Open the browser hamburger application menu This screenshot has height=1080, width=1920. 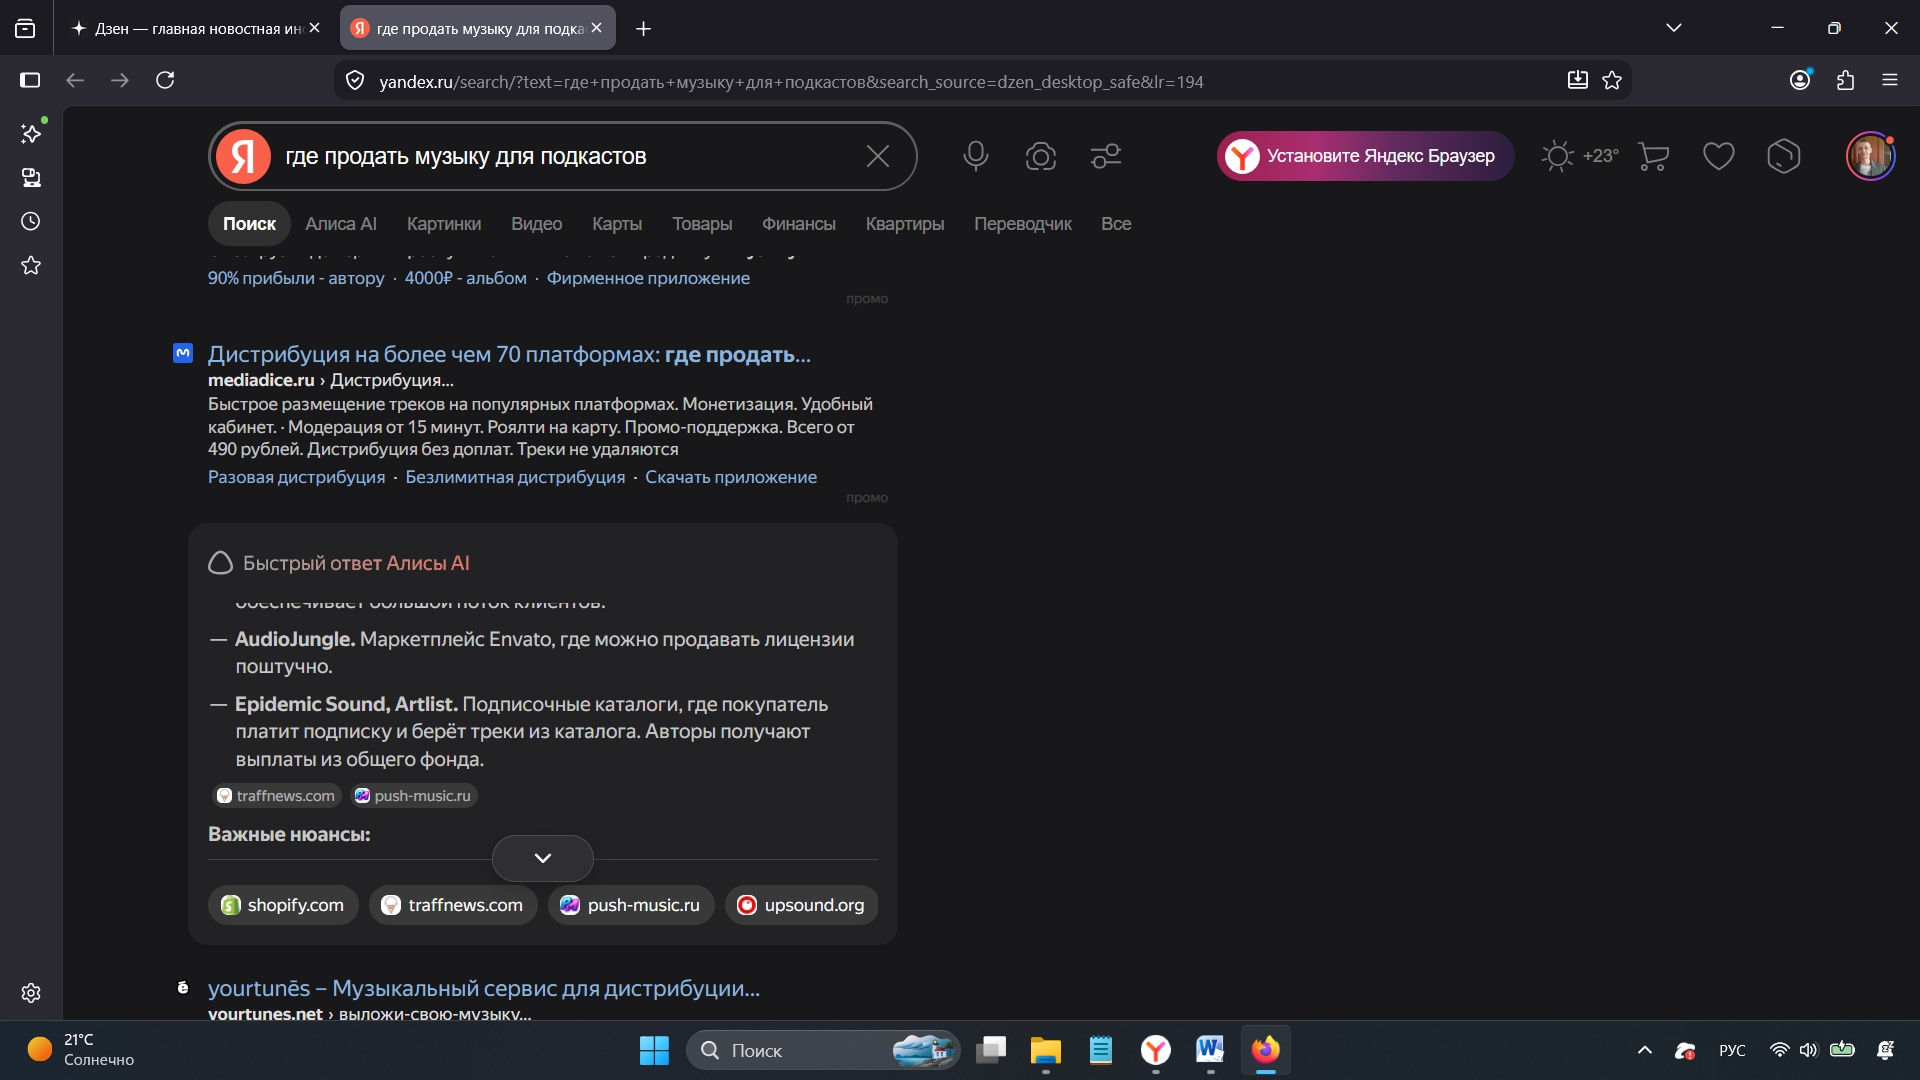[x=1890, y=80]
